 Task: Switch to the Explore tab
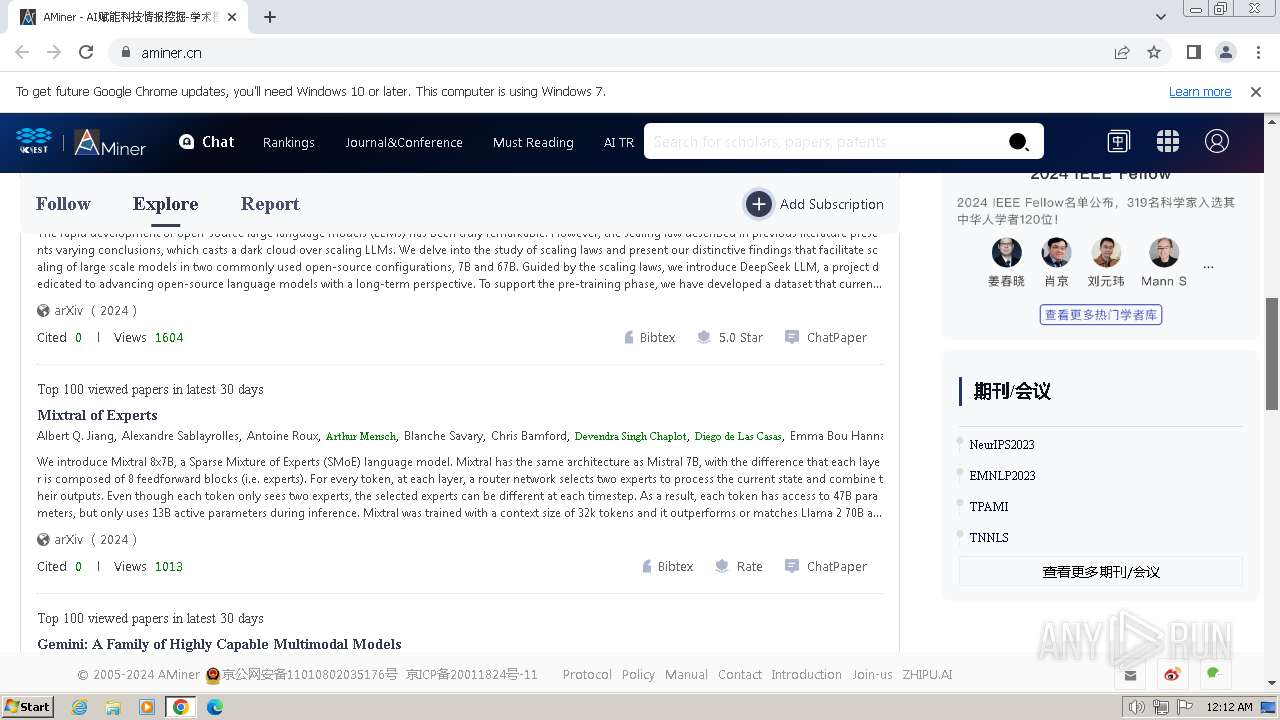coord(165,204)
